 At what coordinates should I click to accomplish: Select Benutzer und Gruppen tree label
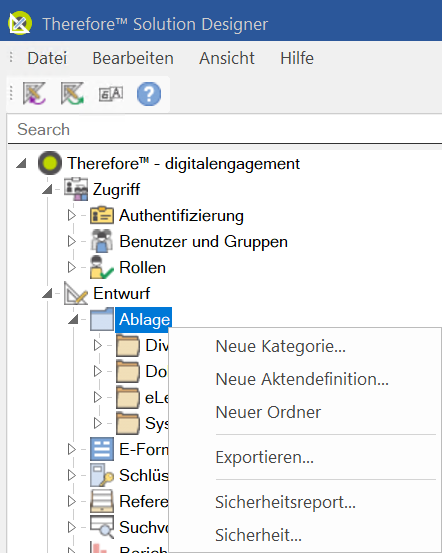pos(204,242)
